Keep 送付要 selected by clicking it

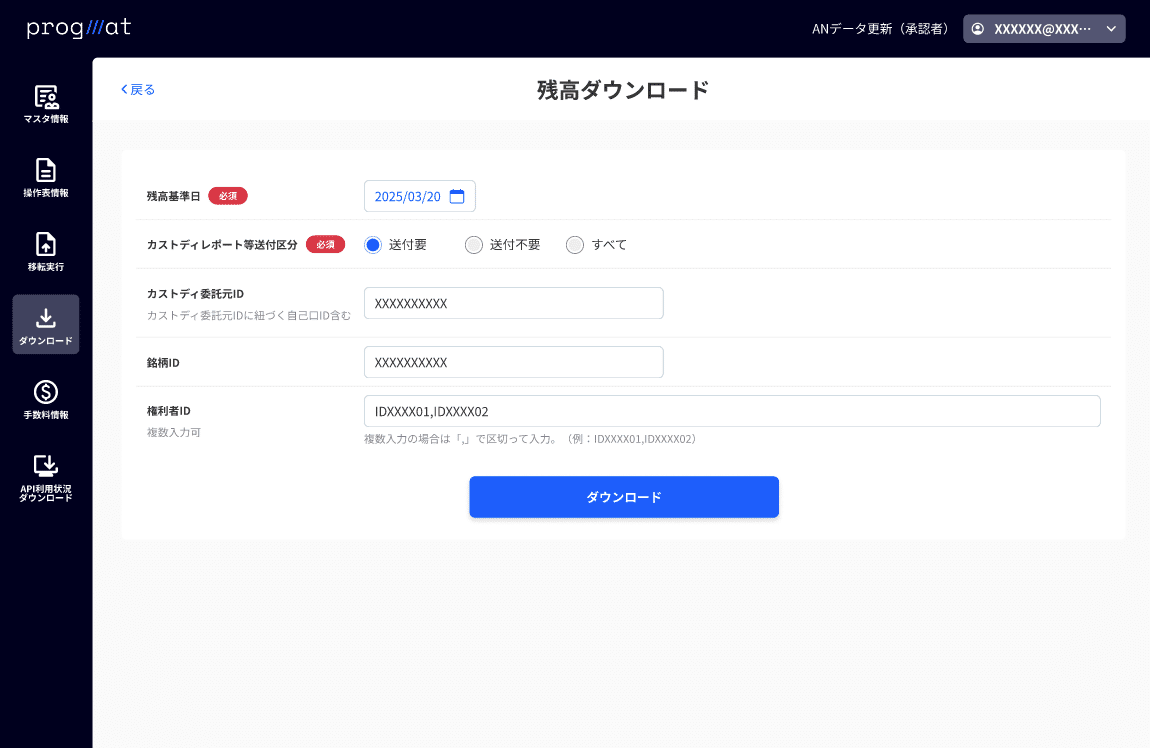[372, 244]
